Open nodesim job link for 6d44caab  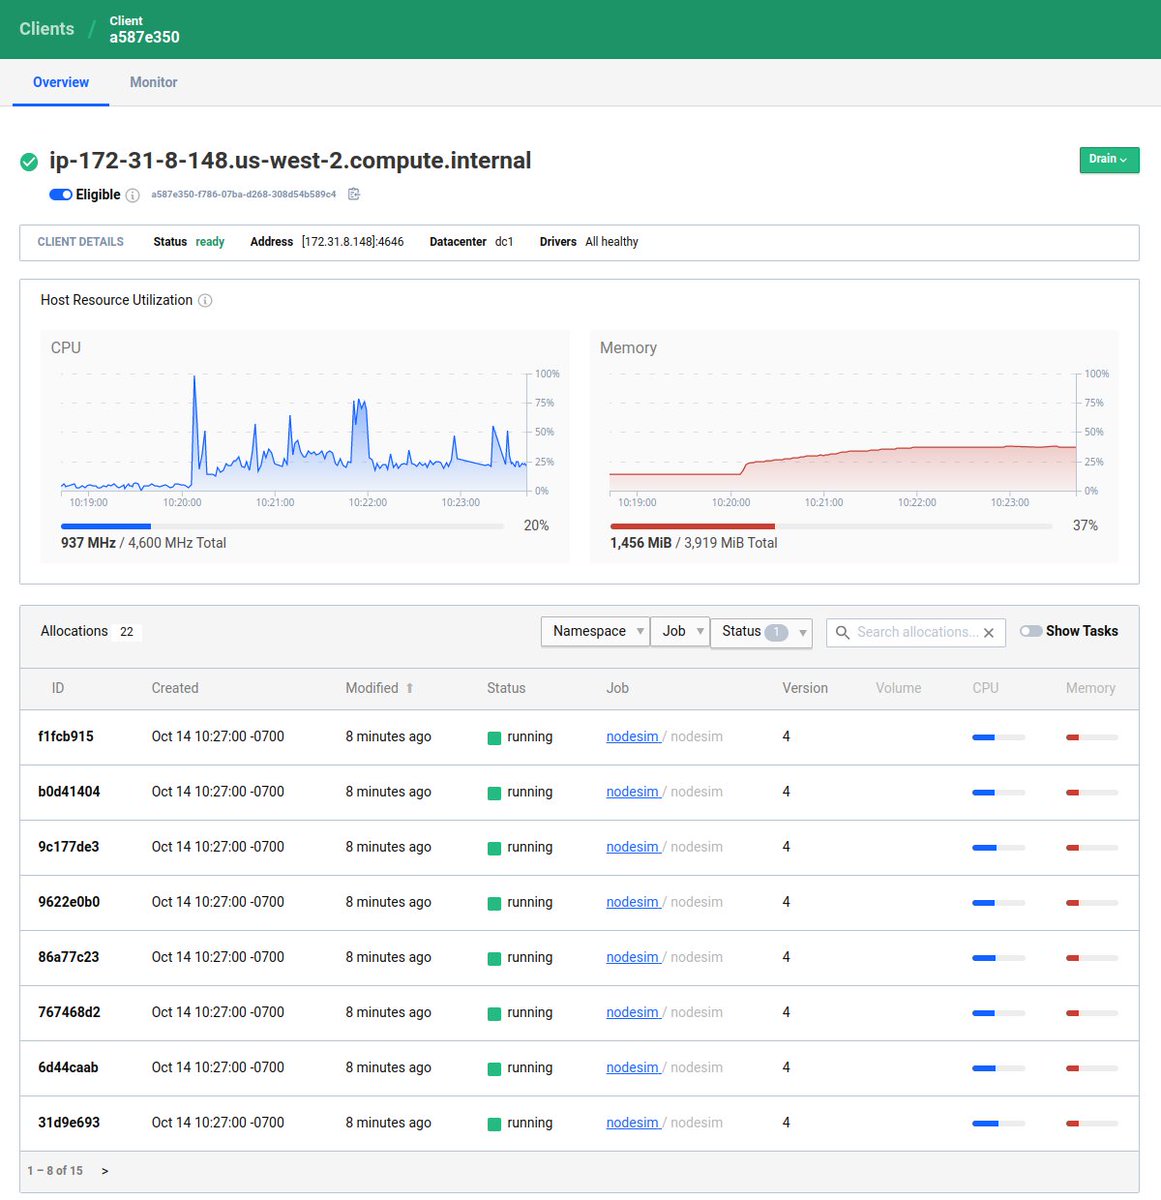[x=632, y=1067]
